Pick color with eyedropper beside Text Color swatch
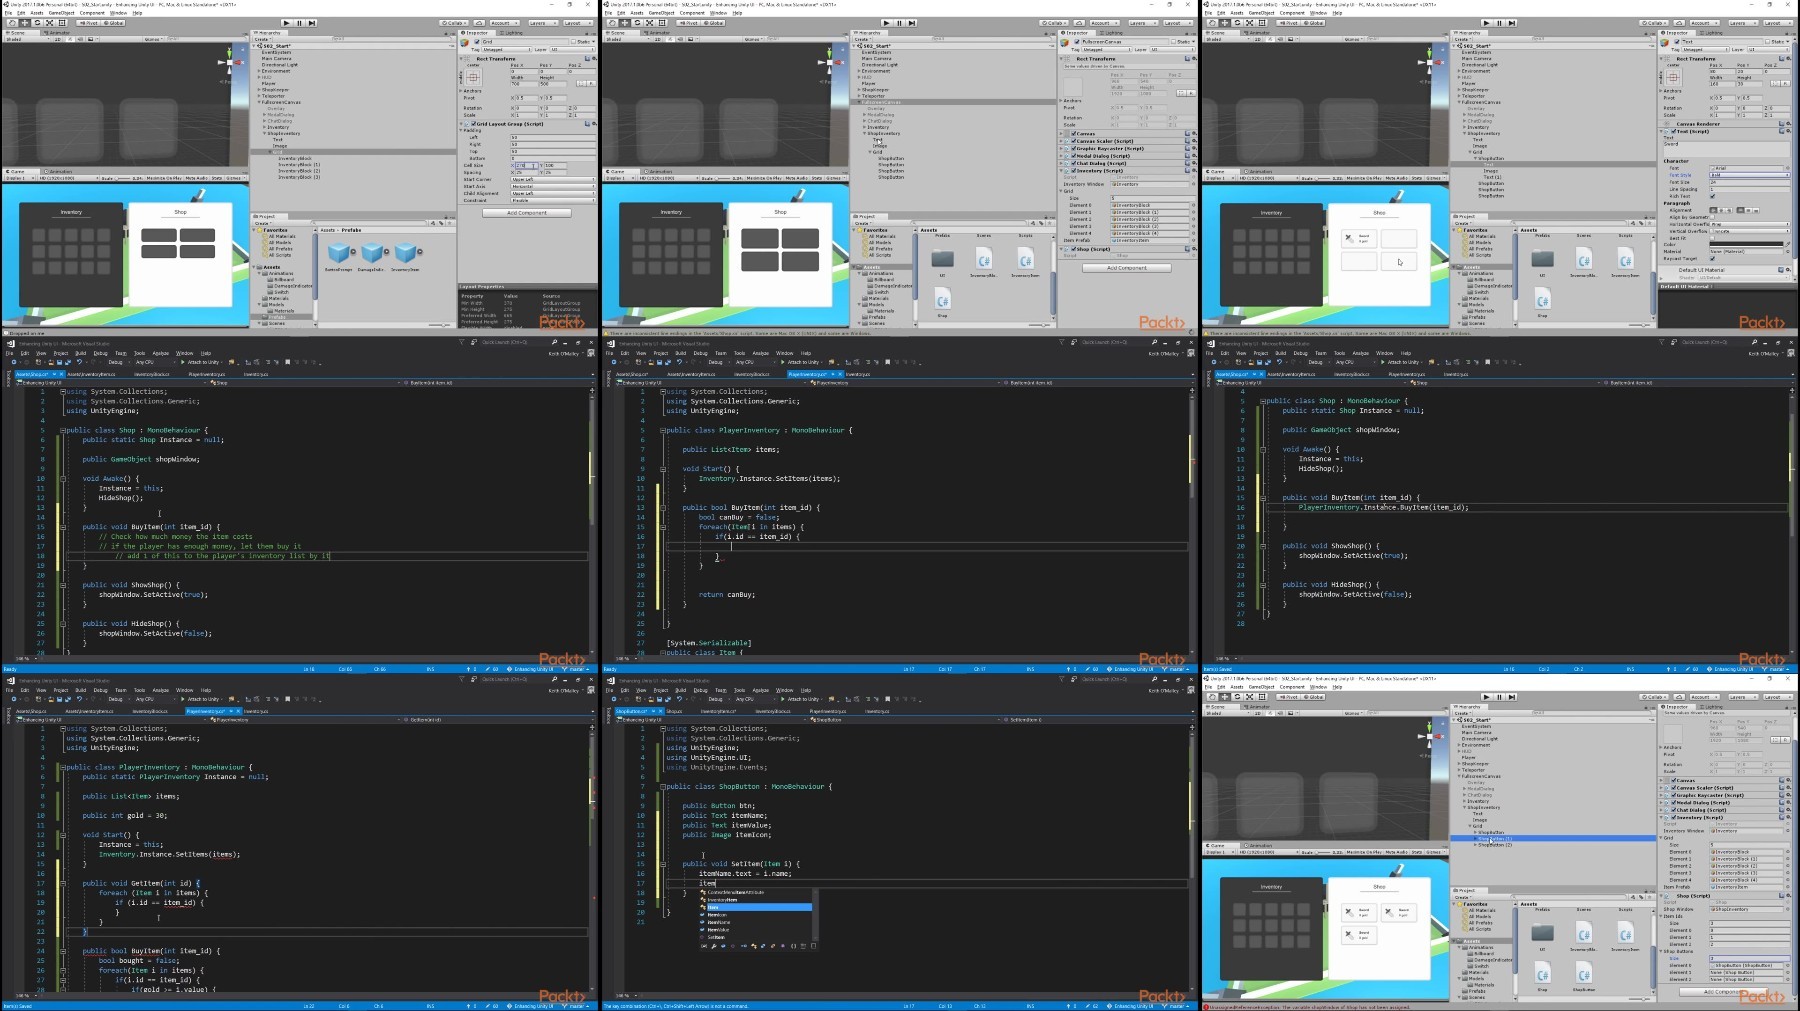 (x=1788, y=244)
